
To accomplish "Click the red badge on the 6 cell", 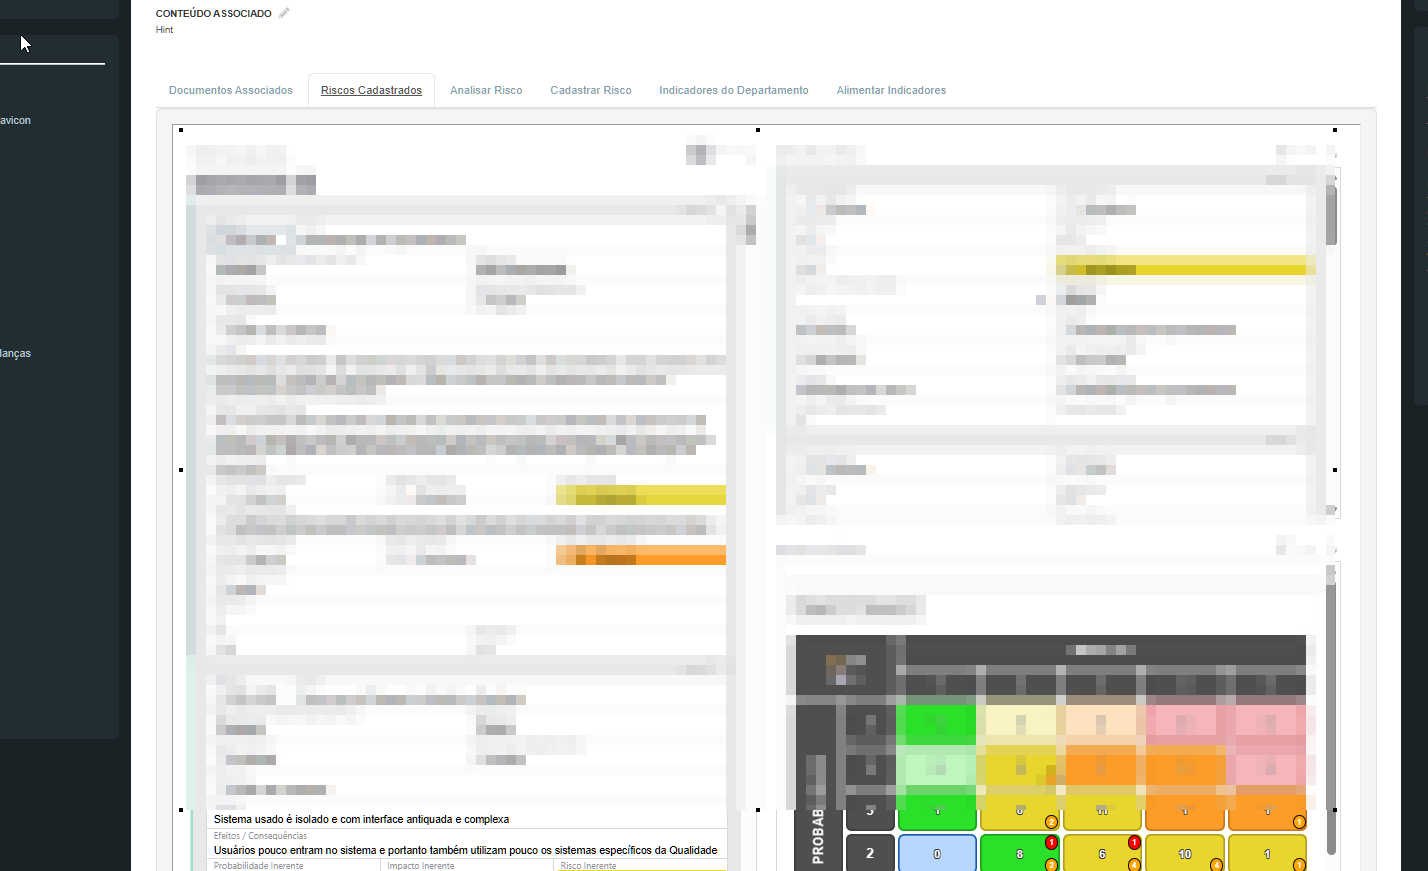I will (x=1134, y=842).
